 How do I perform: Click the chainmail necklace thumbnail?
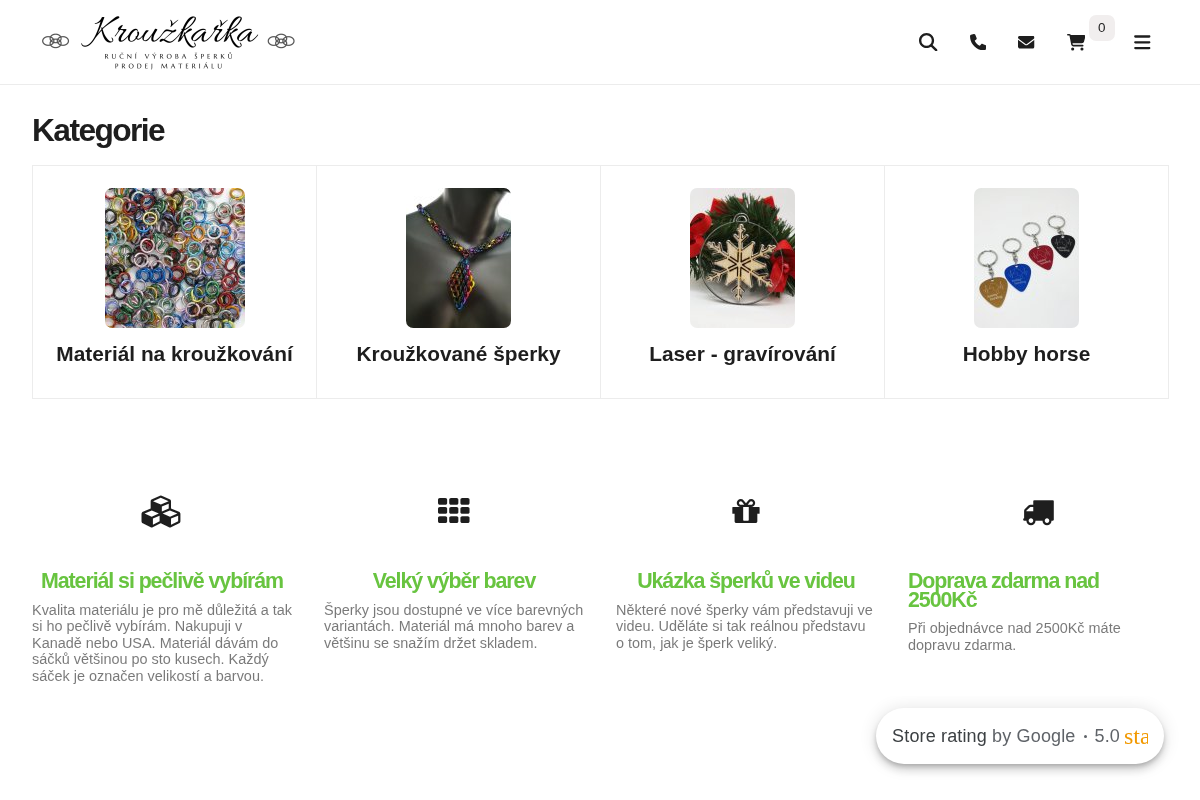point(459,258)
